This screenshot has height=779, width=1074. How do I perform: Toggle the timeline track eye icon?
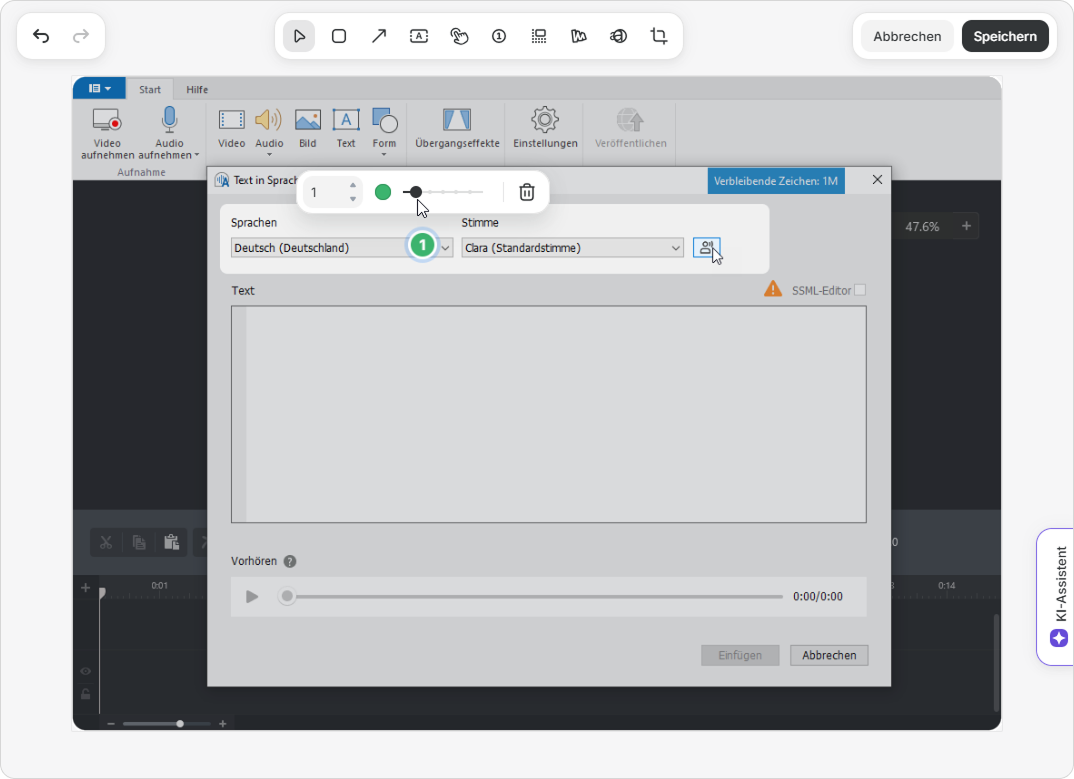[x=85, y=672]
